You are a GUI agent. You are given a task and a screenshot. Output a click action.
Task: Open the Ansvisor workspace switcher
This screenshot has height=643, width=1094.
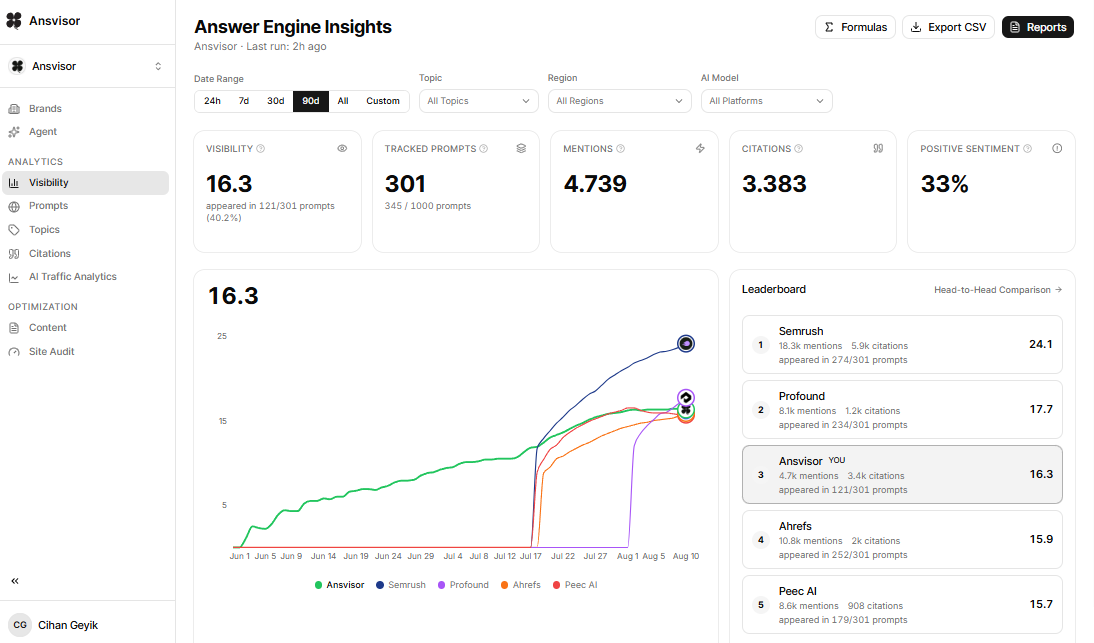point(87,66)
